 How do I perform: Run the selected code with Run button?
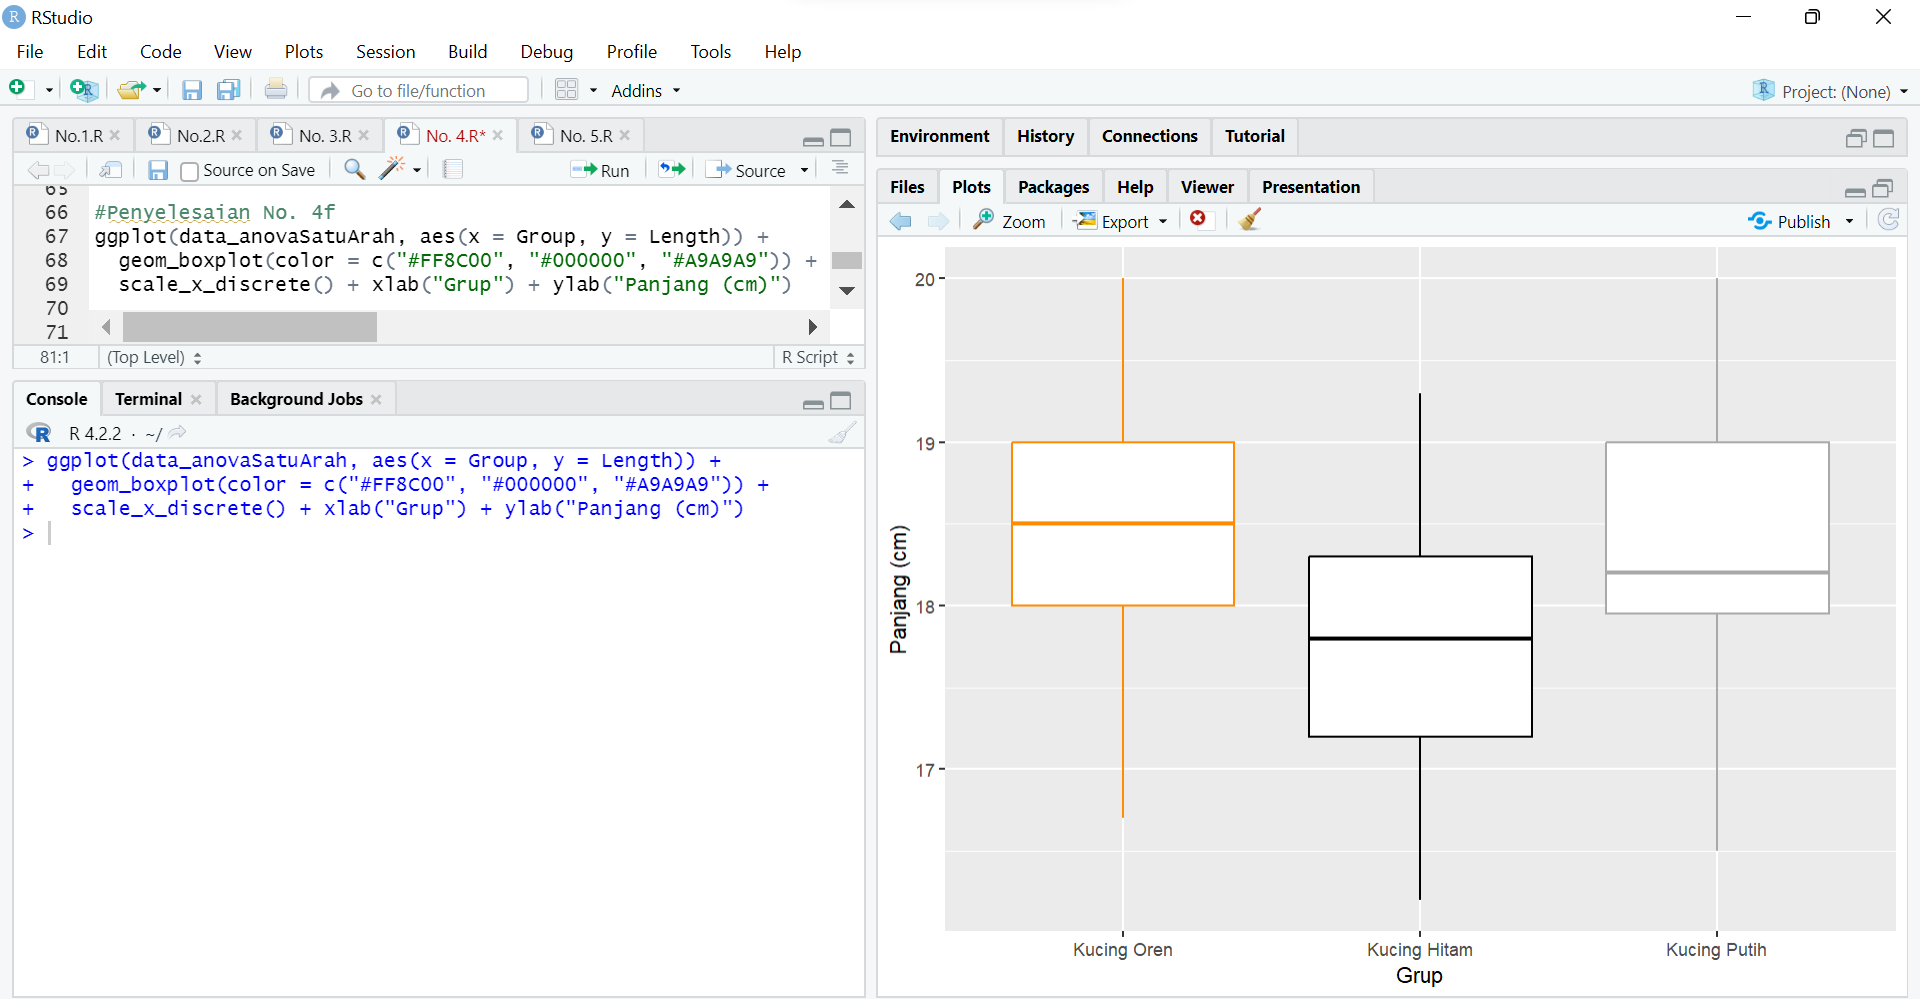[x=601, y=169]
